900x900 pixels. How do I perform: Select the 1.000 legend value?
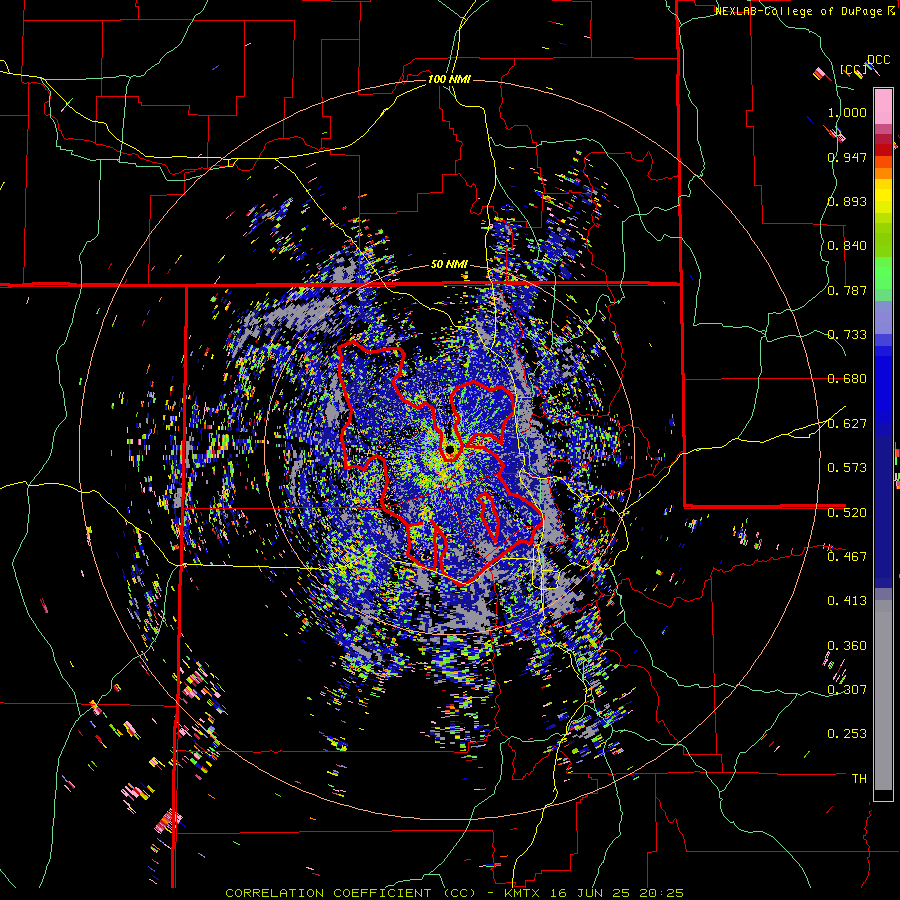tap(847, 112)
